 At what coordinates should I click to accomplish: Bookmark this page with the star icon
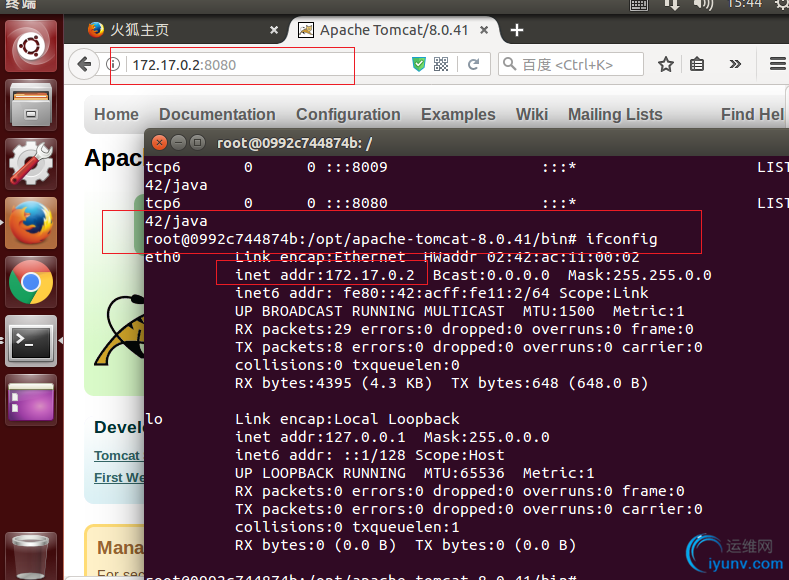click(666, 64)
